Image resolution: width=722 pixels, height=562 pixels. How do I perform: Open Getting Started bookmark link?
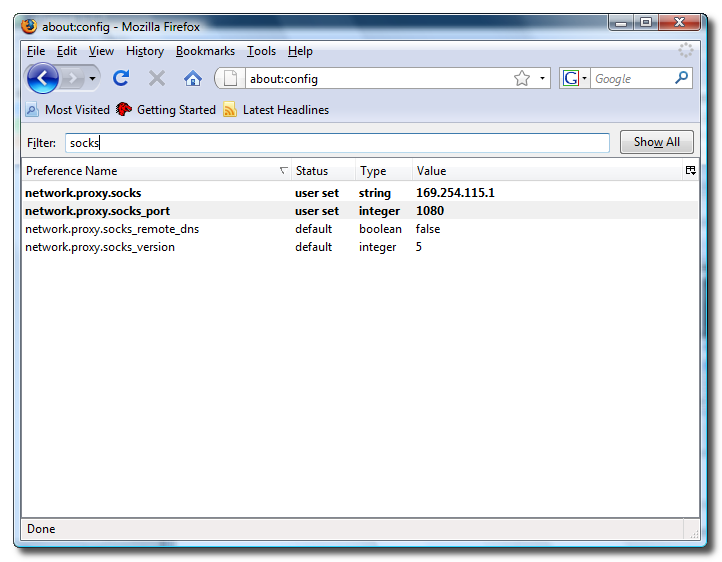pos(175,110)
